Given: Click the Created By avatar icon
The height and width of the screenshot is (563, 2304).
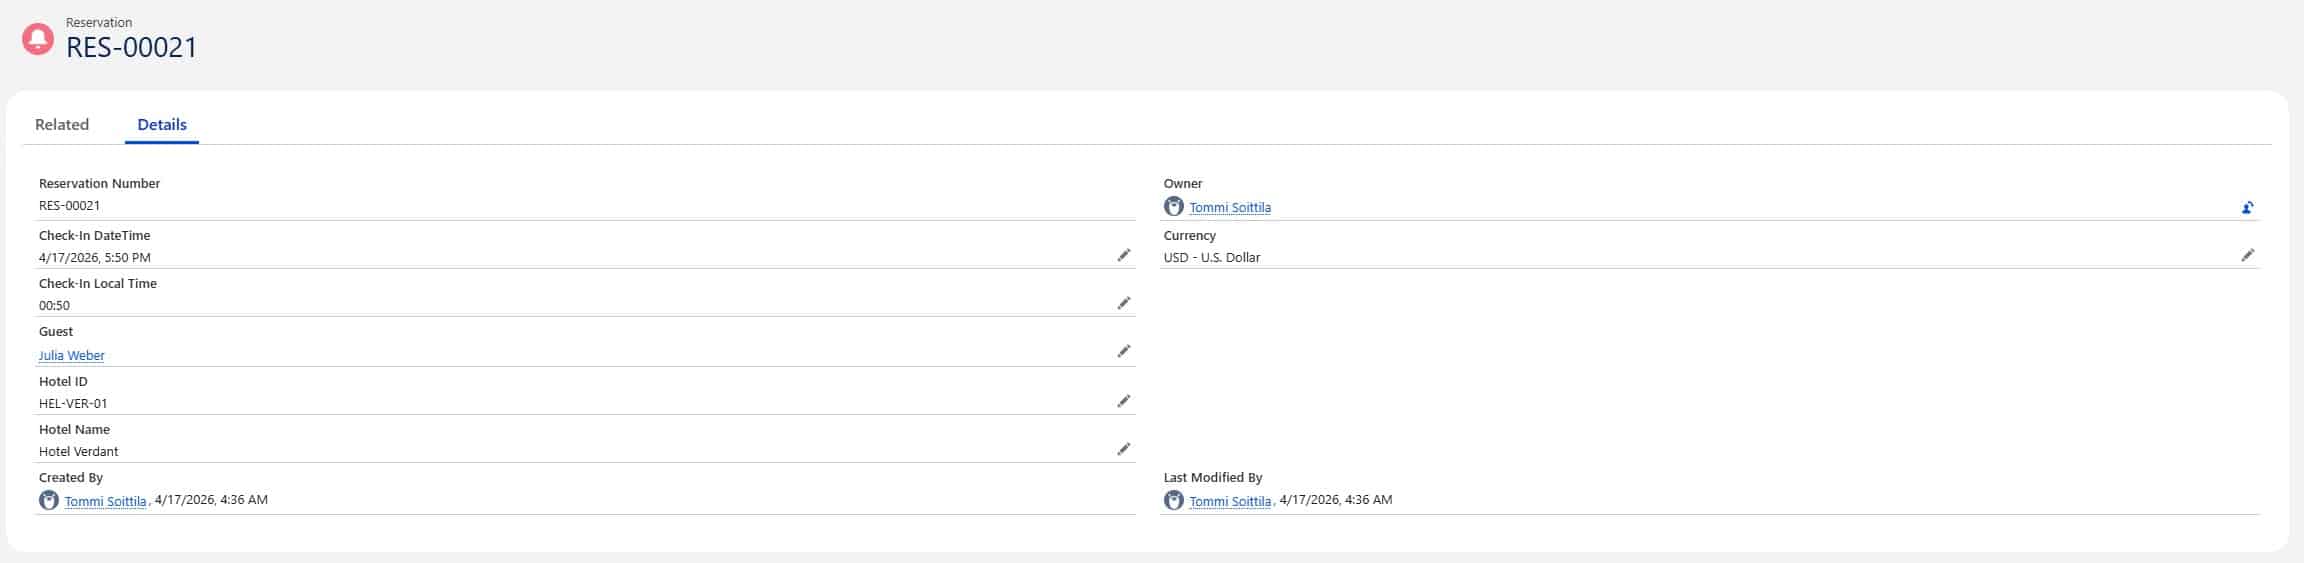Looking at the screenshot, I should pos(49,501).
